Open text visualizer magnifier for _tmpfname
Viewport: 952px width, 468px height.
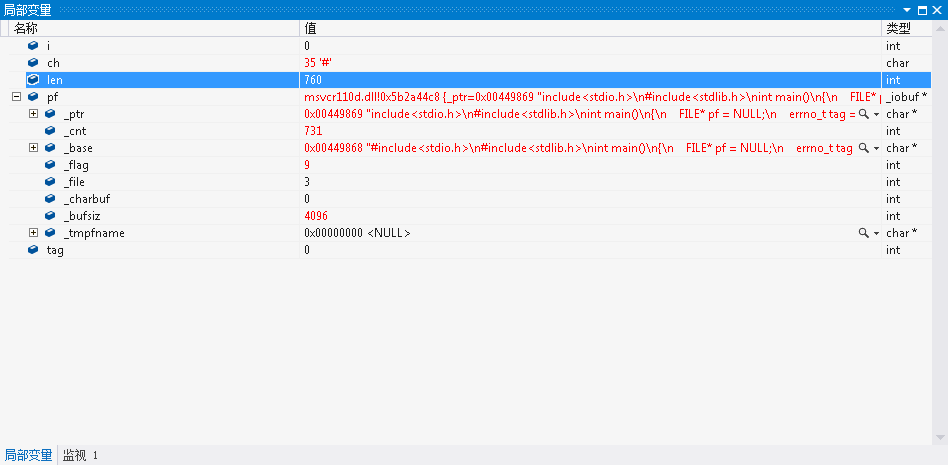click(x=863, y=233)
